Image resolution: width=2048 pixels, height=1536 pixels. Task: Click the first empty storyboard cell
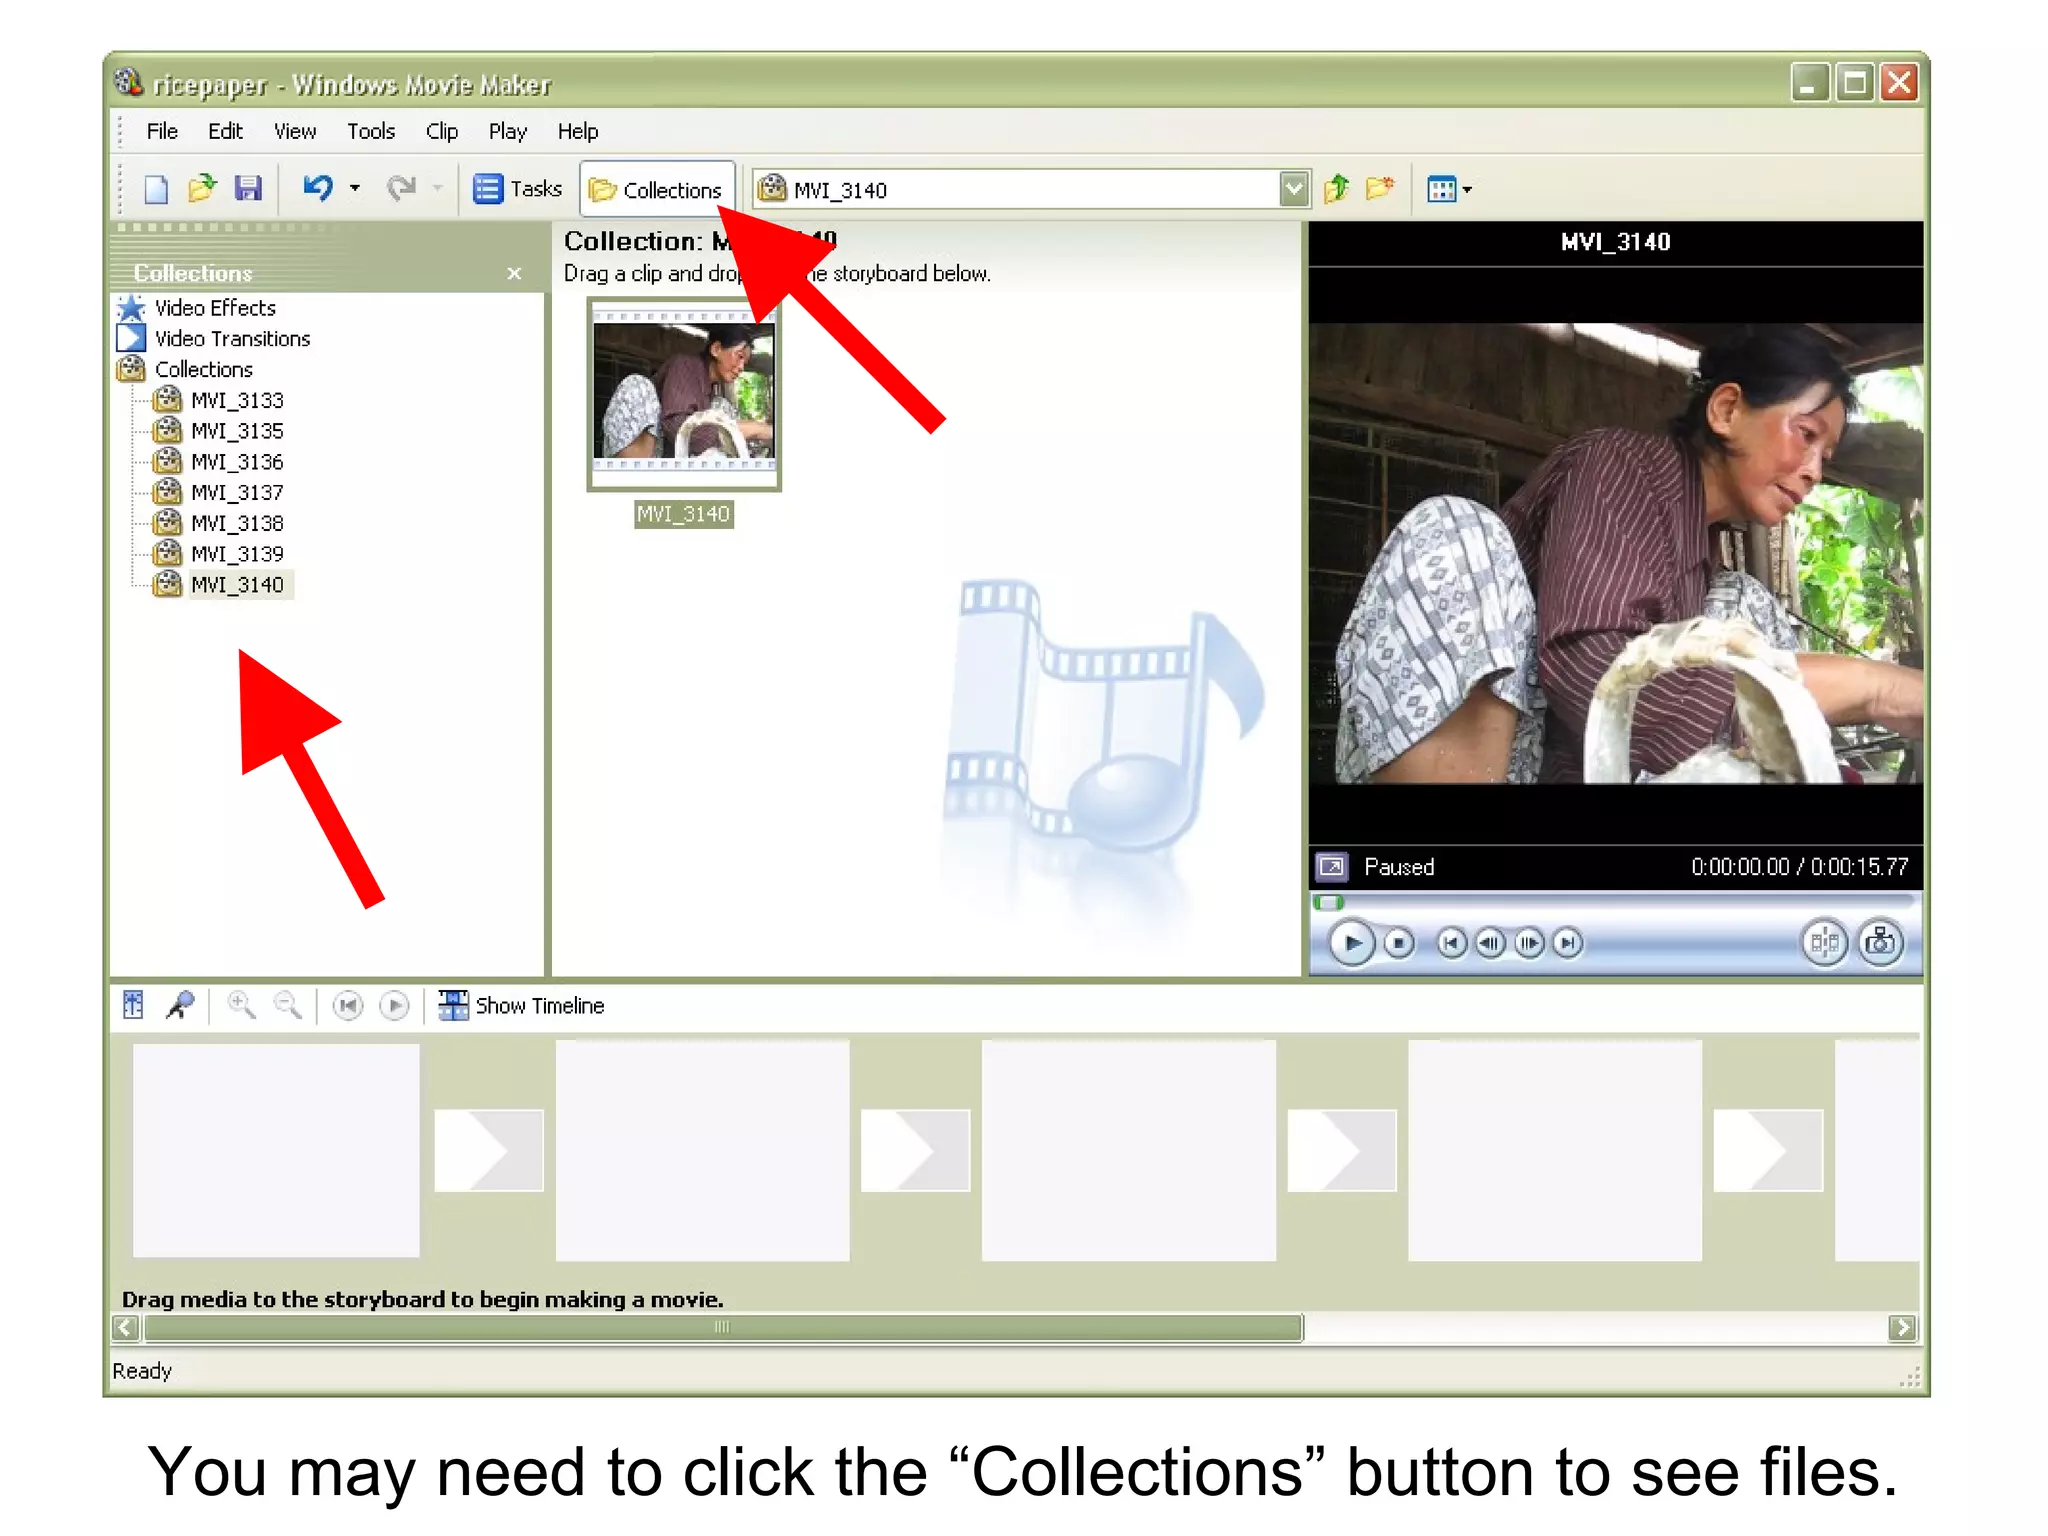[276, 1150]
